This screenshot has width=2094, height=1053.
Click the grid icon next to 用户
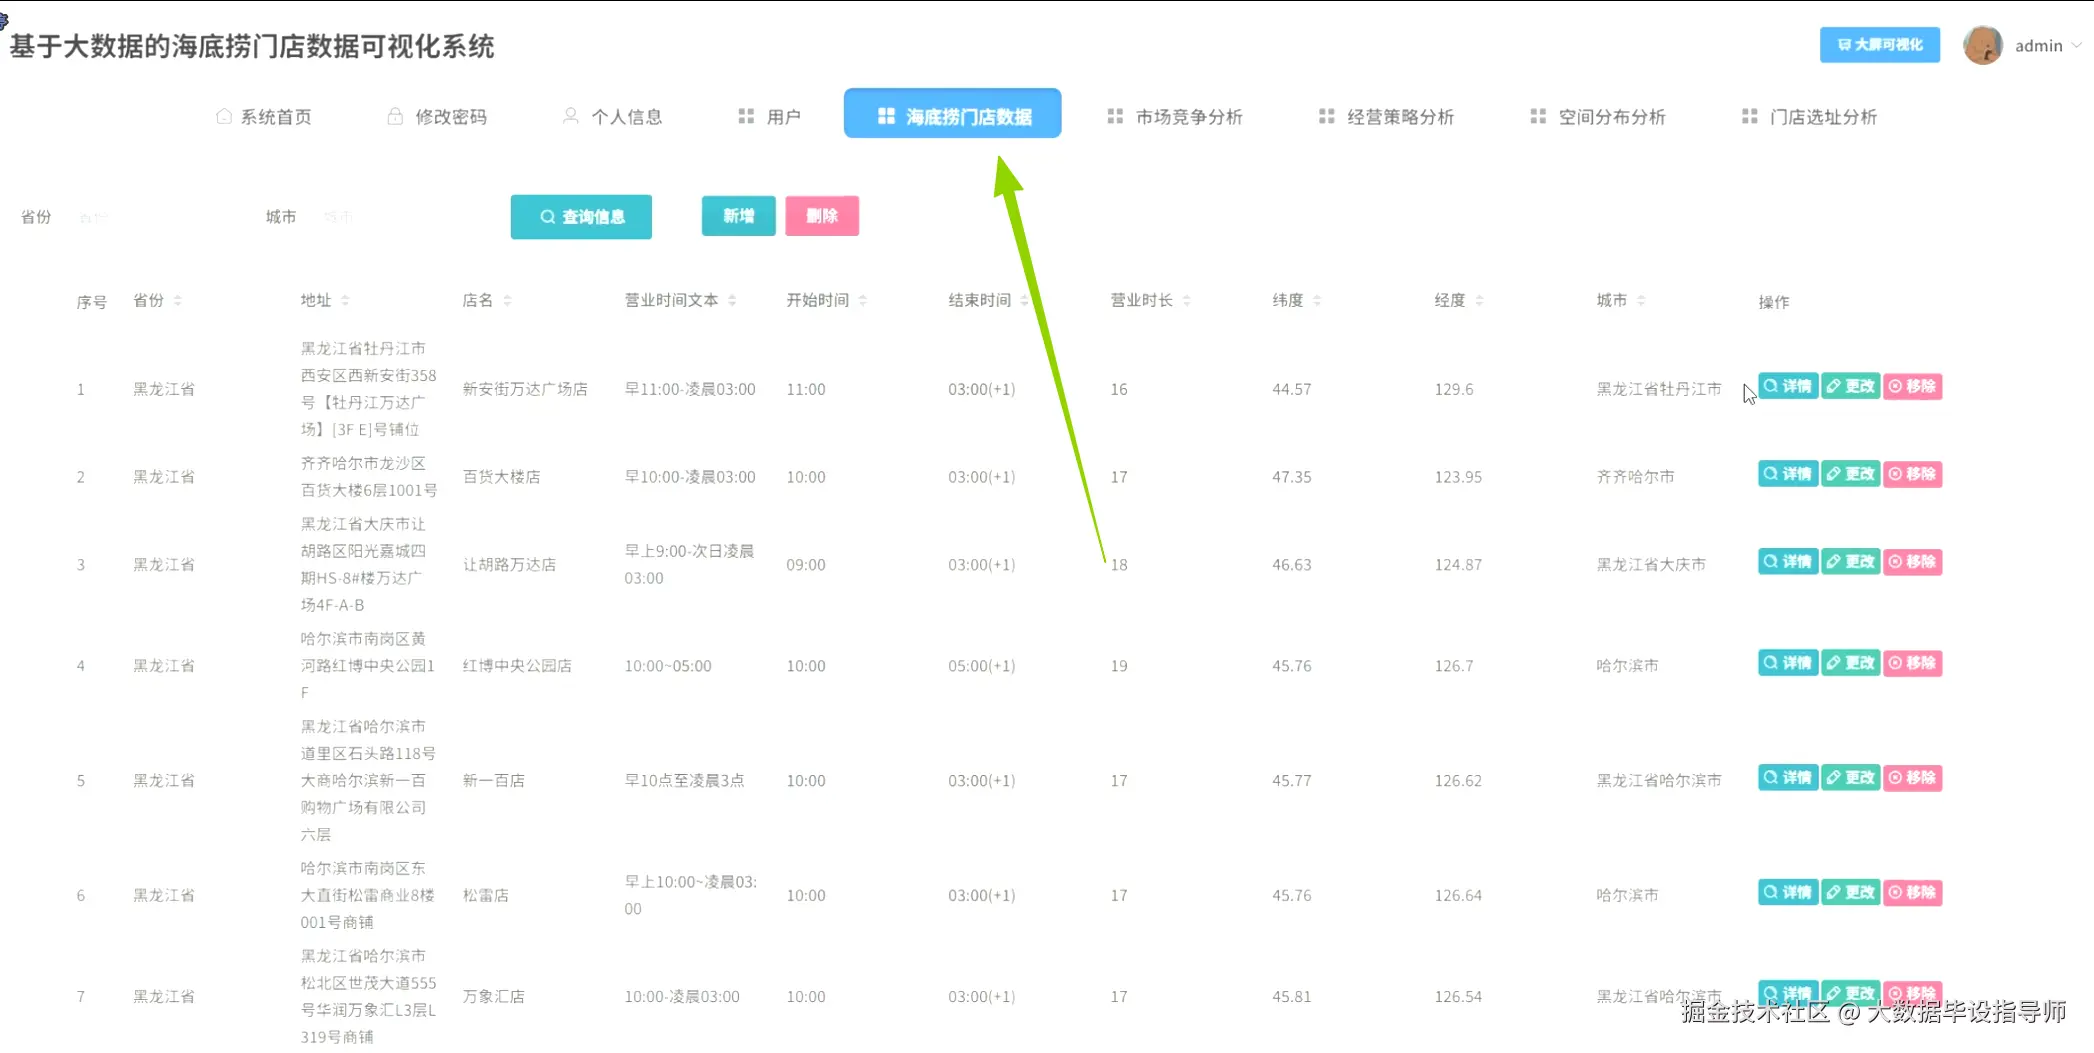(x=744, y=115)
